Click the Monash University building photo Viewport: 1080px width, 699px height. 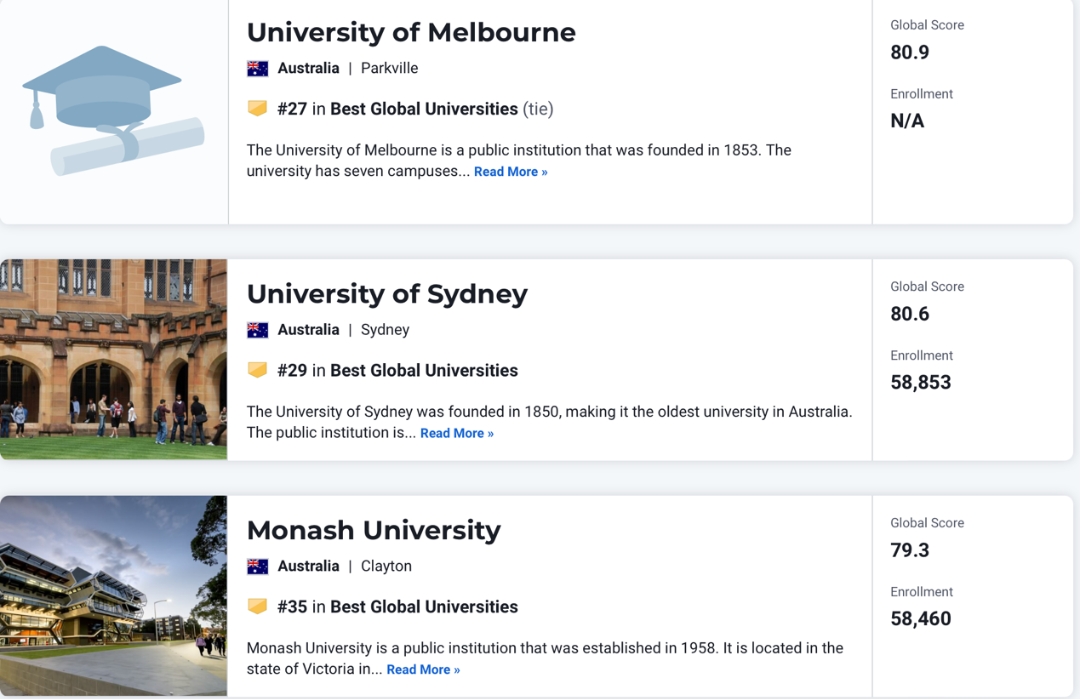pos(114,596)
